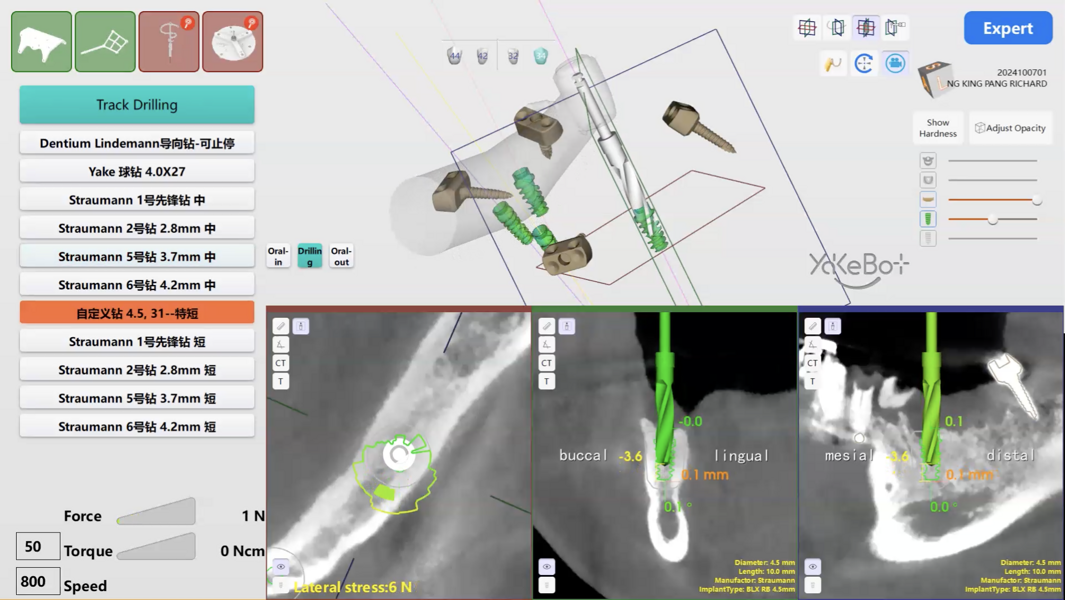Select Straumann 2号钻 2.8mm 中 drill
Screen dimensions: 1065x600
[137, 228]
